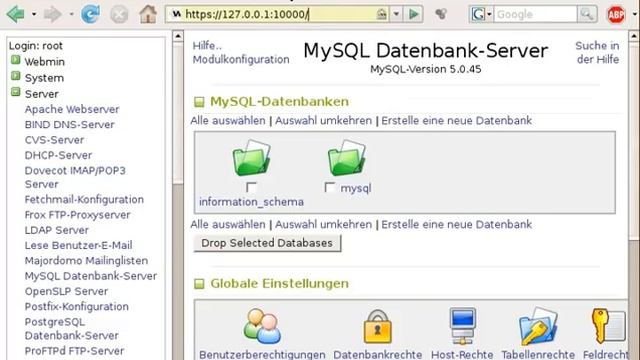The image size is (640, 360).
Task: Click upper Erstelle eine neue Datenbank link
Action: click(x=456, y=121)
